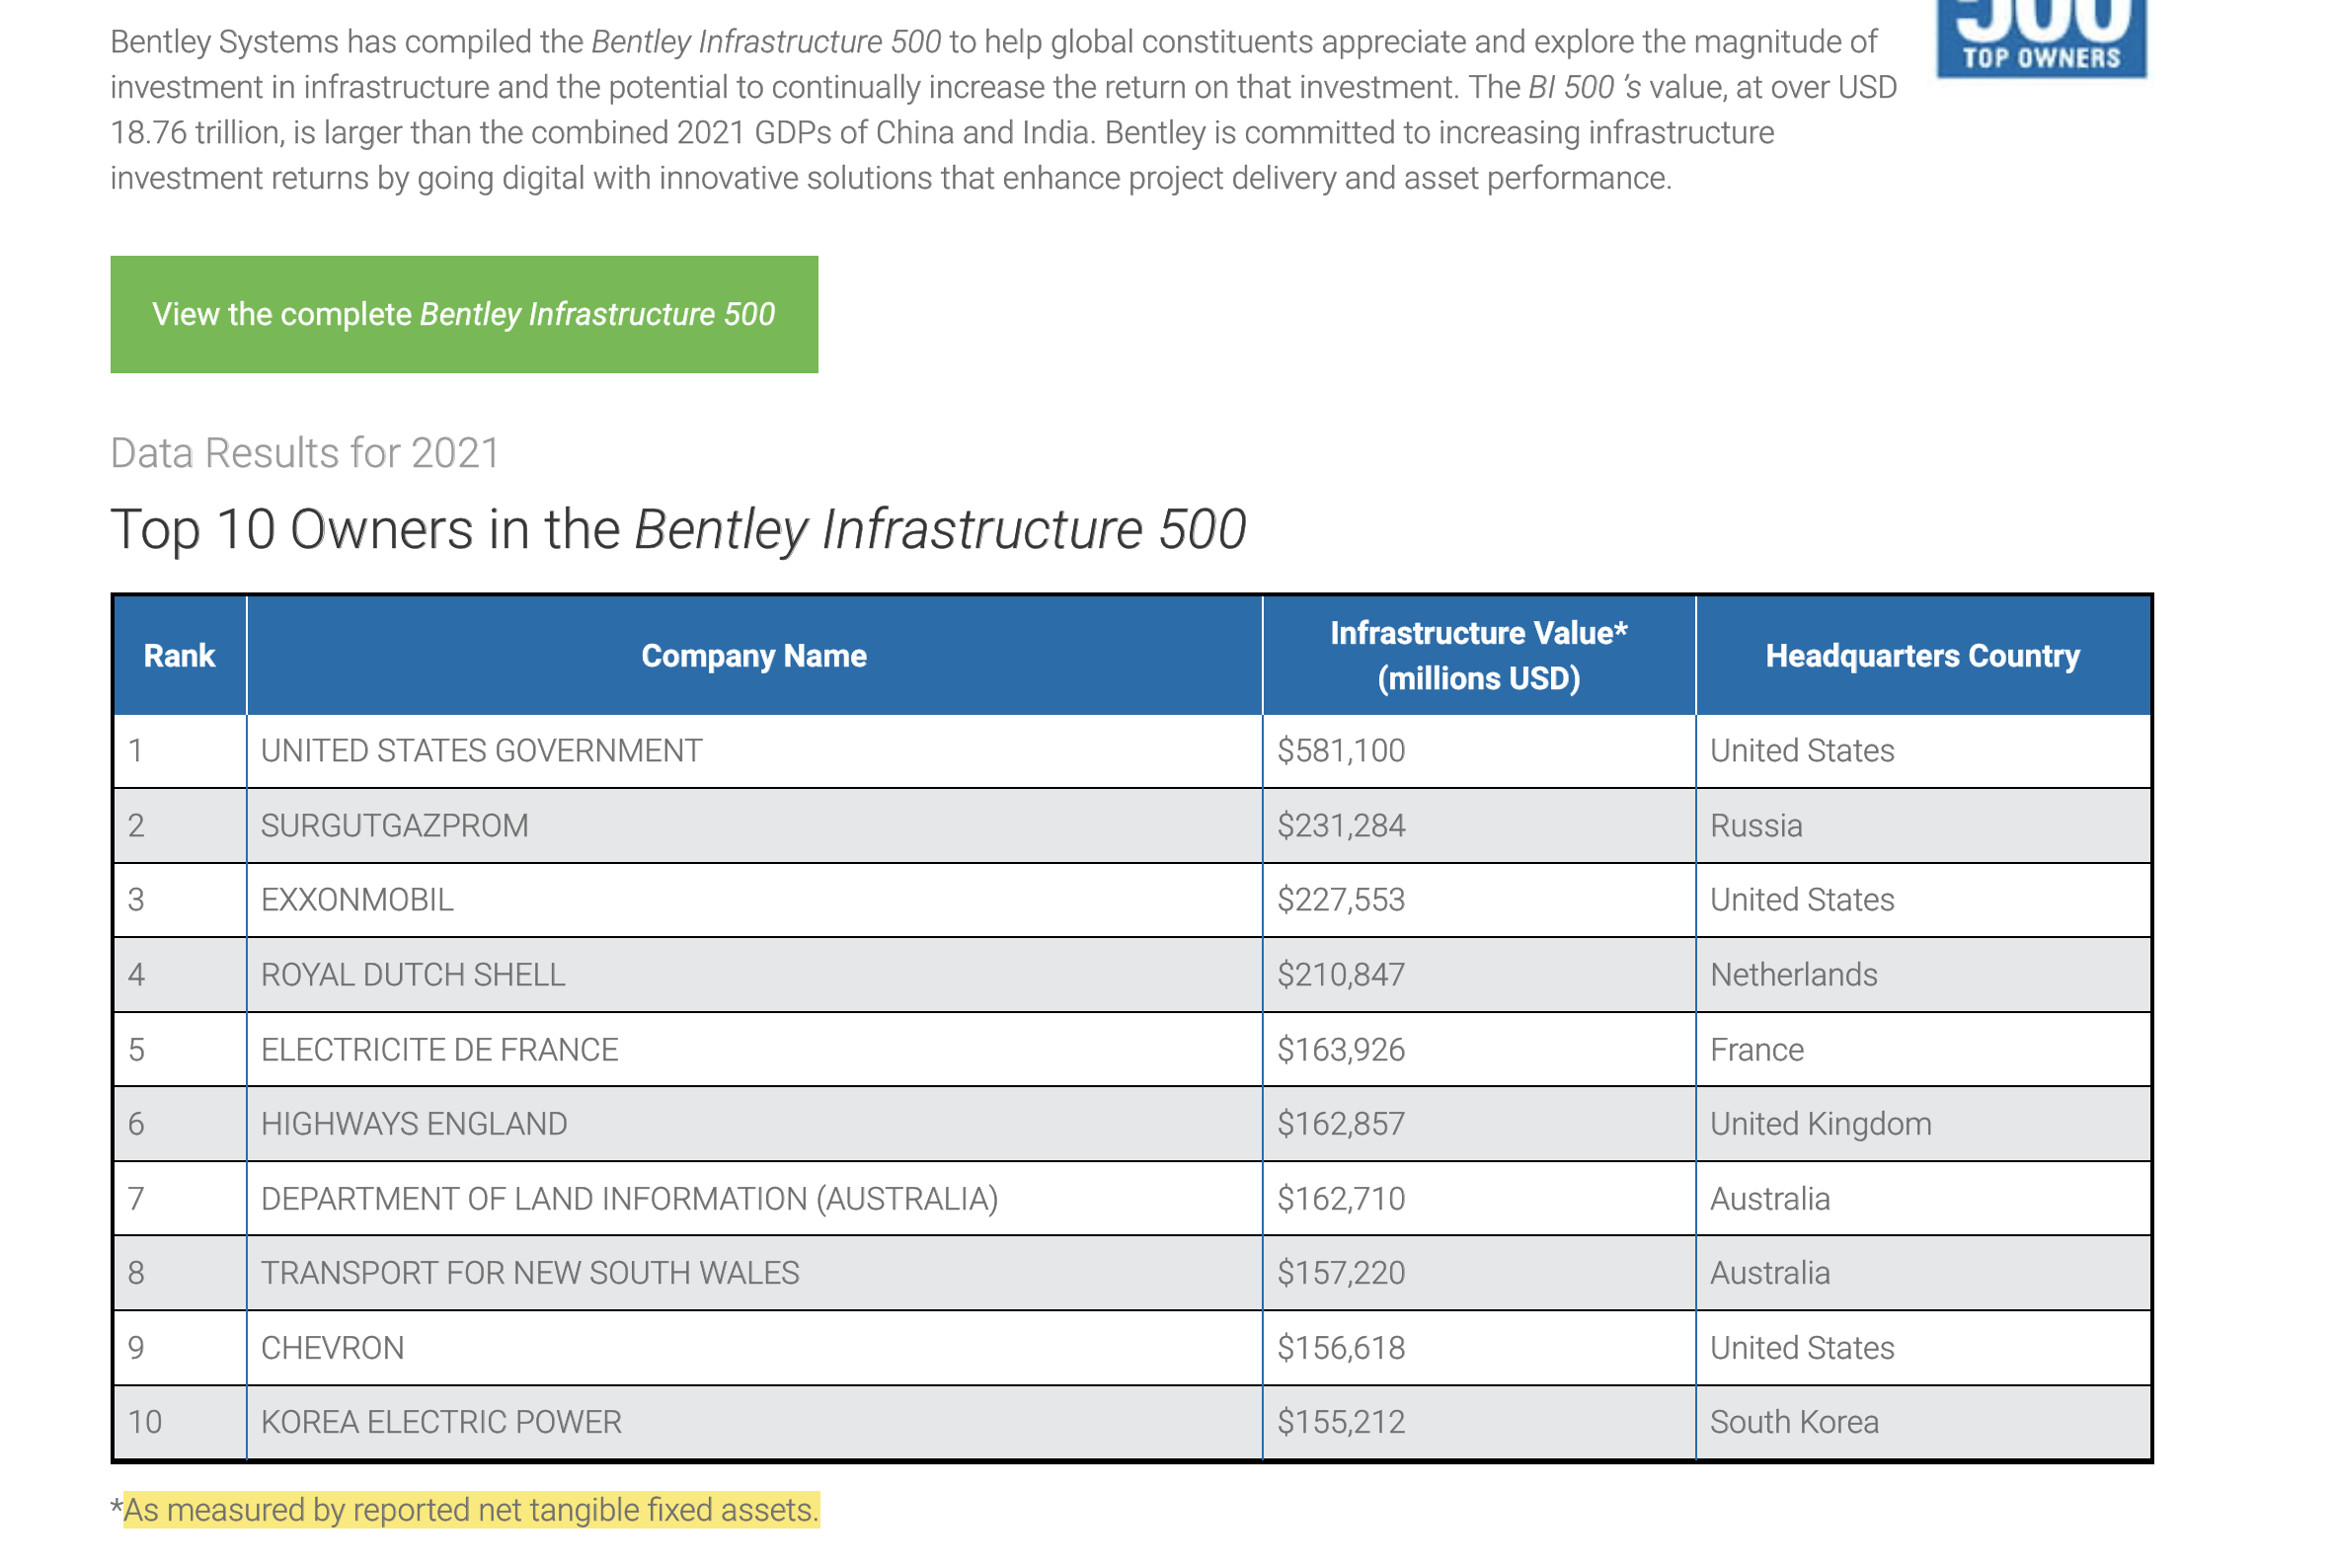Select the Surgutgazprom company cell

394,826
